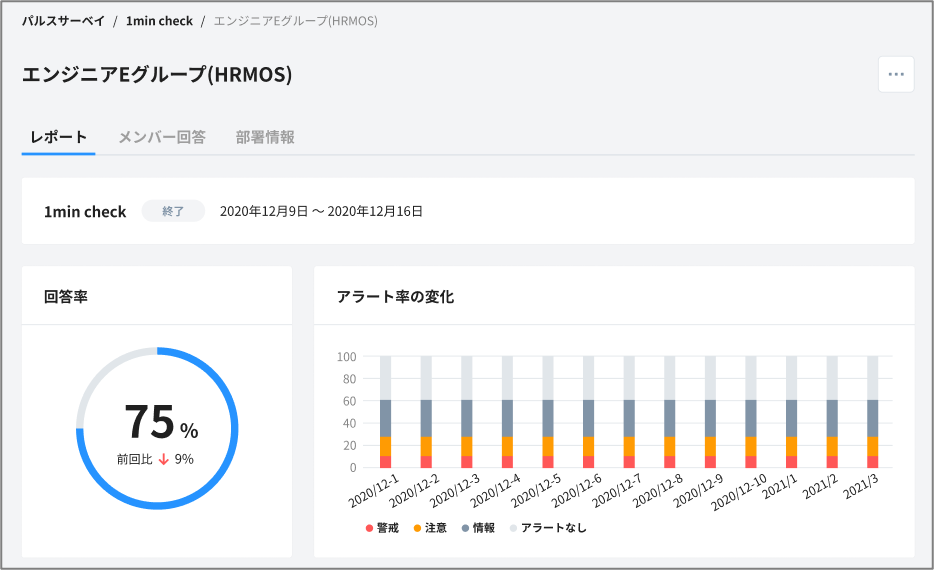This screenshot has height=570, width=934.
Task: Click the 終了 status badge
Action: pyautogui.click(x=173, y=211)
